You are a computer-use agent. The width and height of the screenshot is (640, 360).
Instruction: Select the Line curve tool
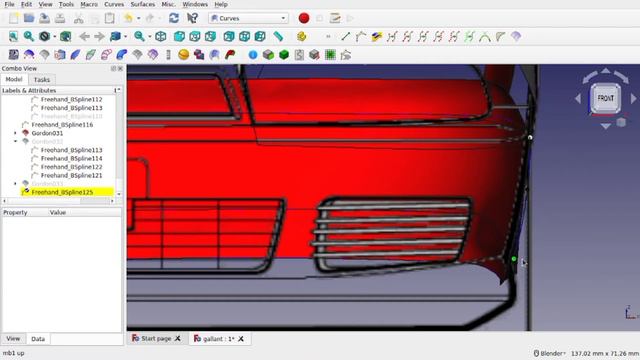click(x=345, y=37)
